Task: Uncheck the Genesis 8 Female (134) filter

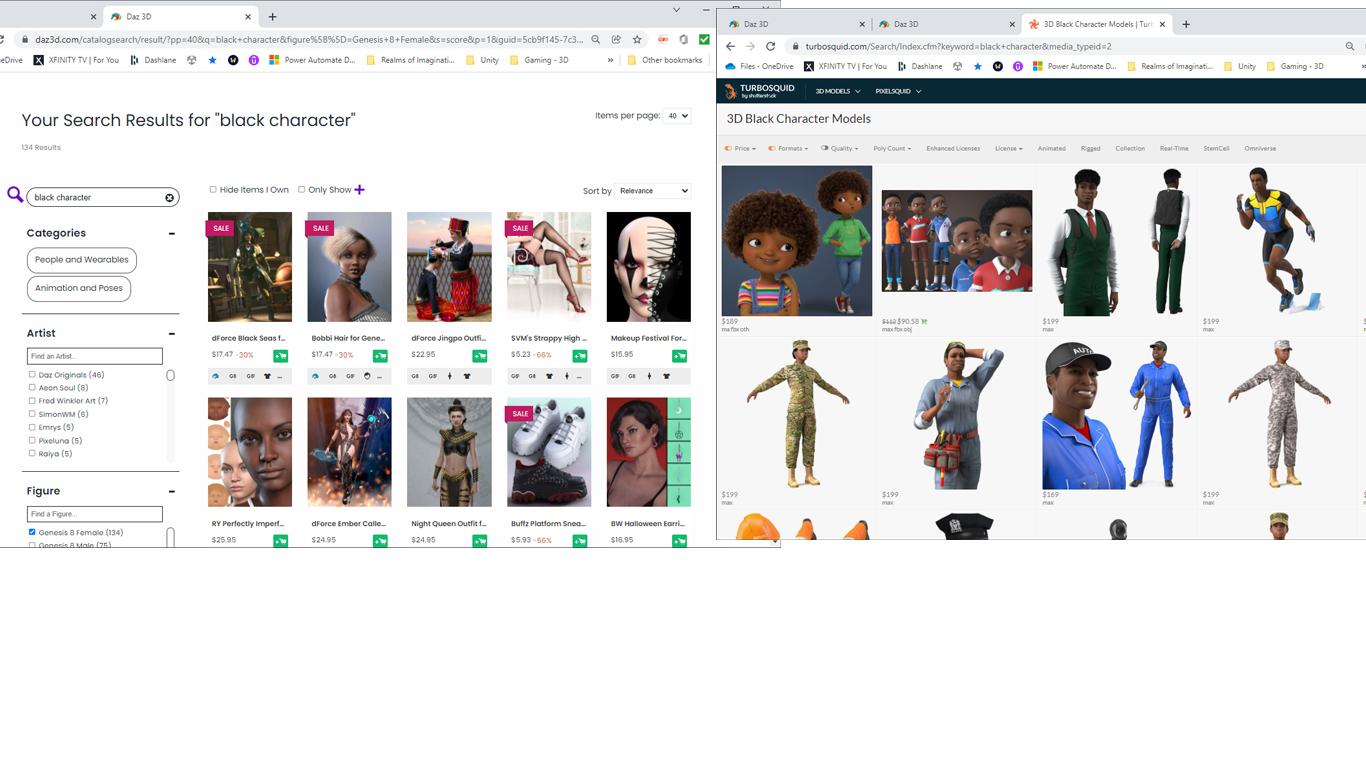Action: [32, 532]
